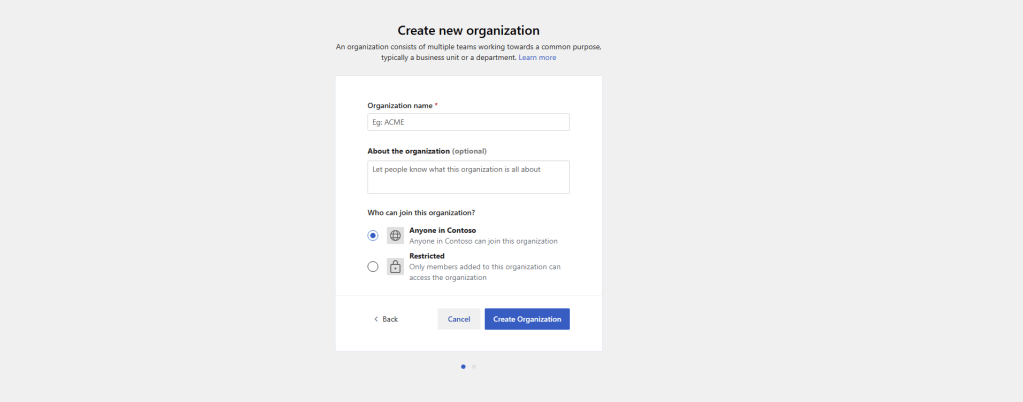Select the Restricted radio button
This screenshot has width=1023, height=402.
[x=373, y=267]
